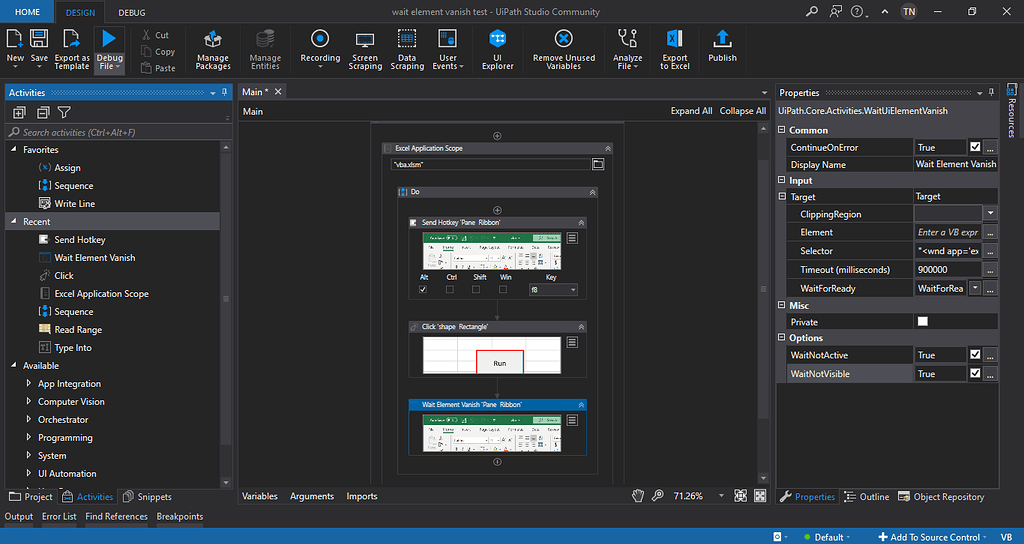The image size is (1024, 544).
Task: Edit the Timeout milliseconds field
Action: coord(948,269)
